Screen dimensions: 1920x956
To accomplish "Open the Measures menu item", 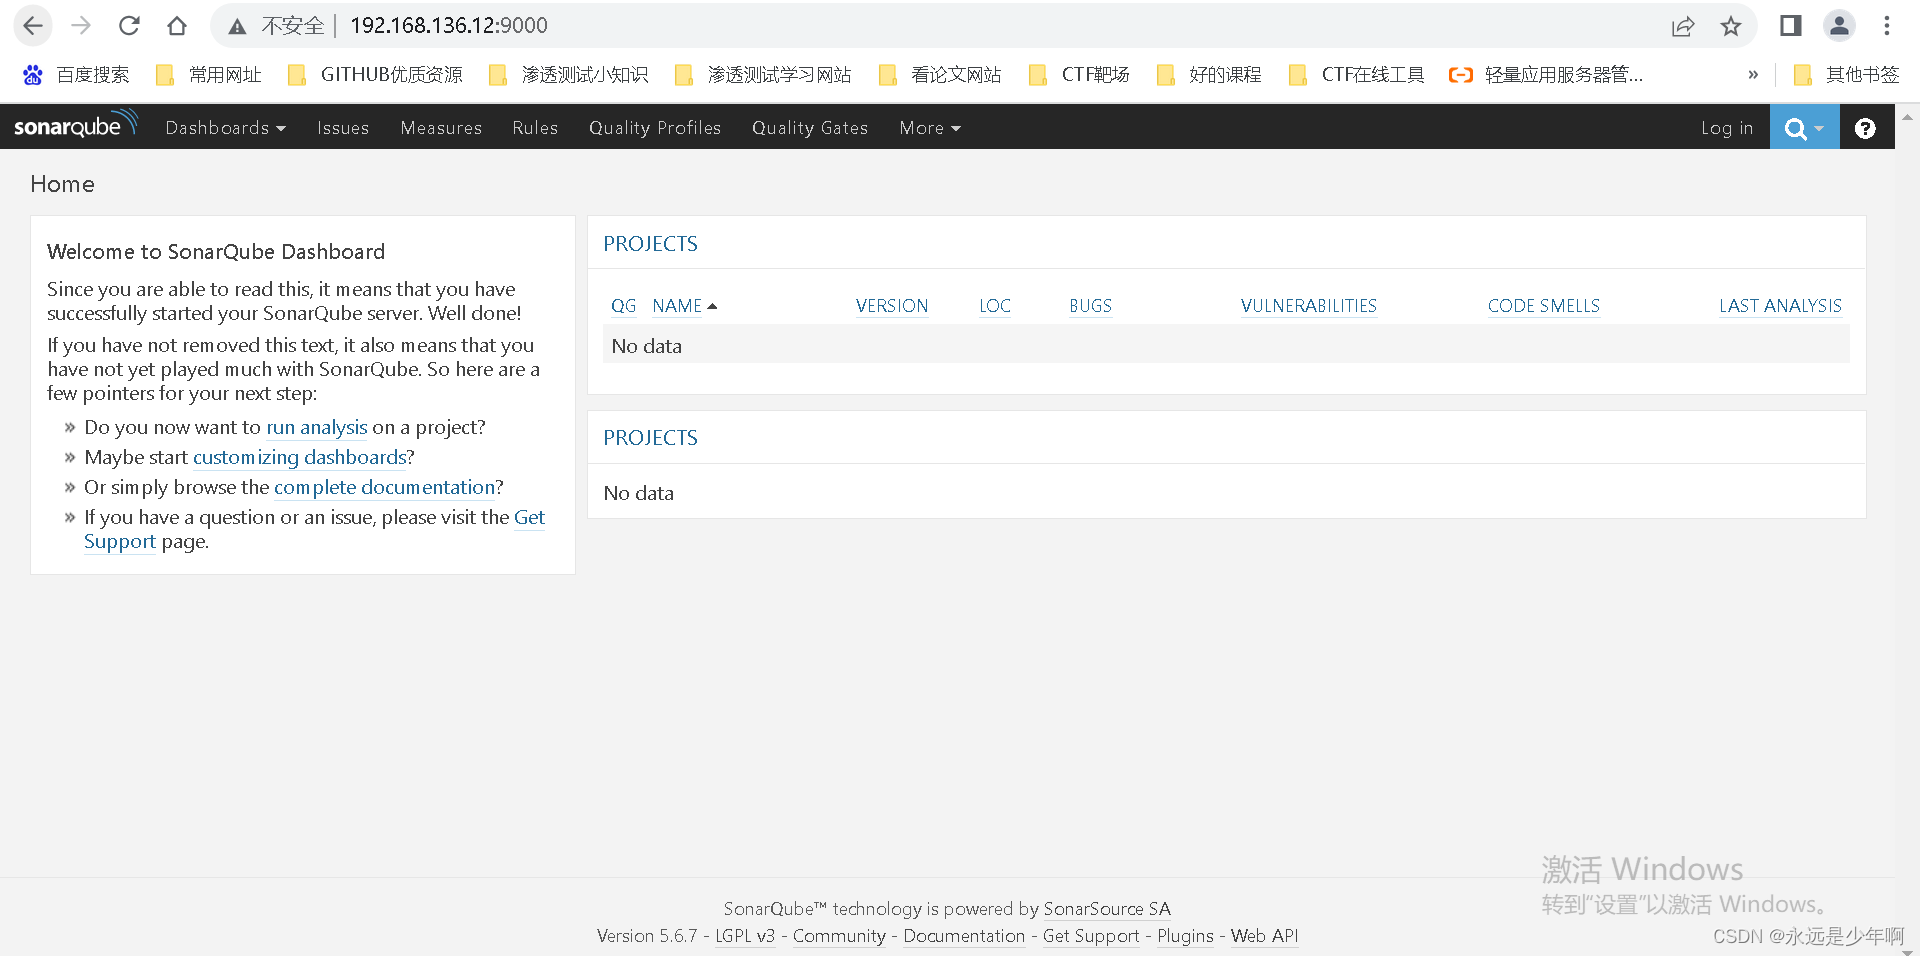I will 441,128.
